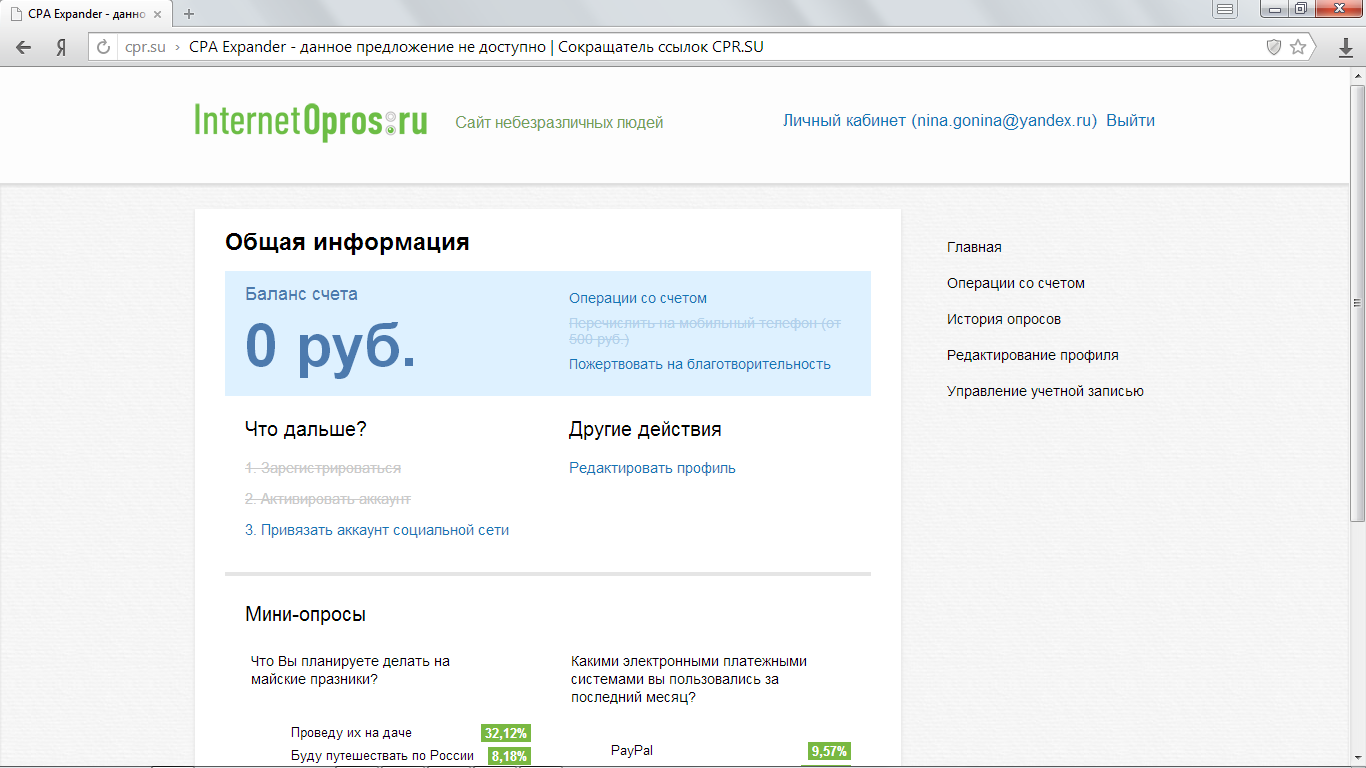
Task: Click Буду путешествовать по России answer
Action: pyautogui.click(x=382, y=756)
